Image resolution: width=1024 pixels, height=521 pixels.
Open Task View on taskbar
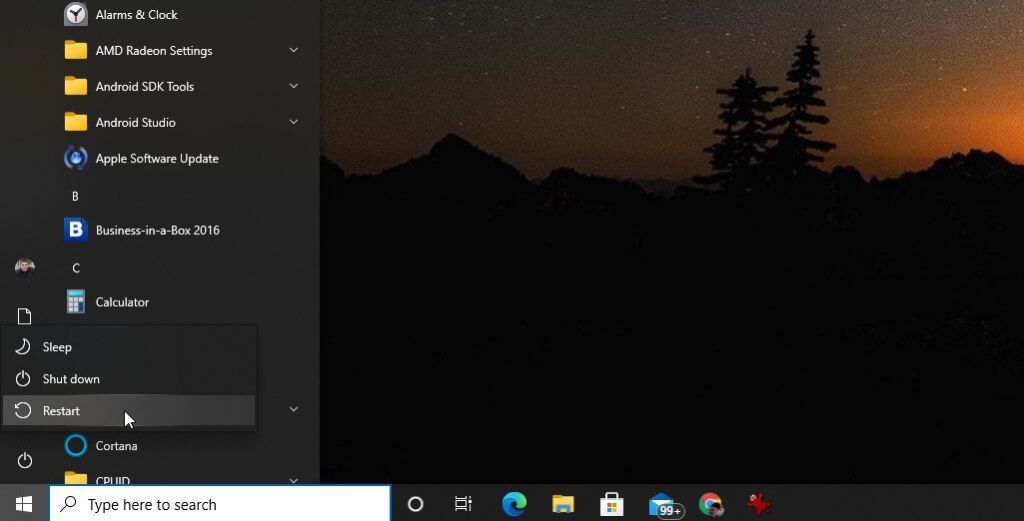coord(463,504)
